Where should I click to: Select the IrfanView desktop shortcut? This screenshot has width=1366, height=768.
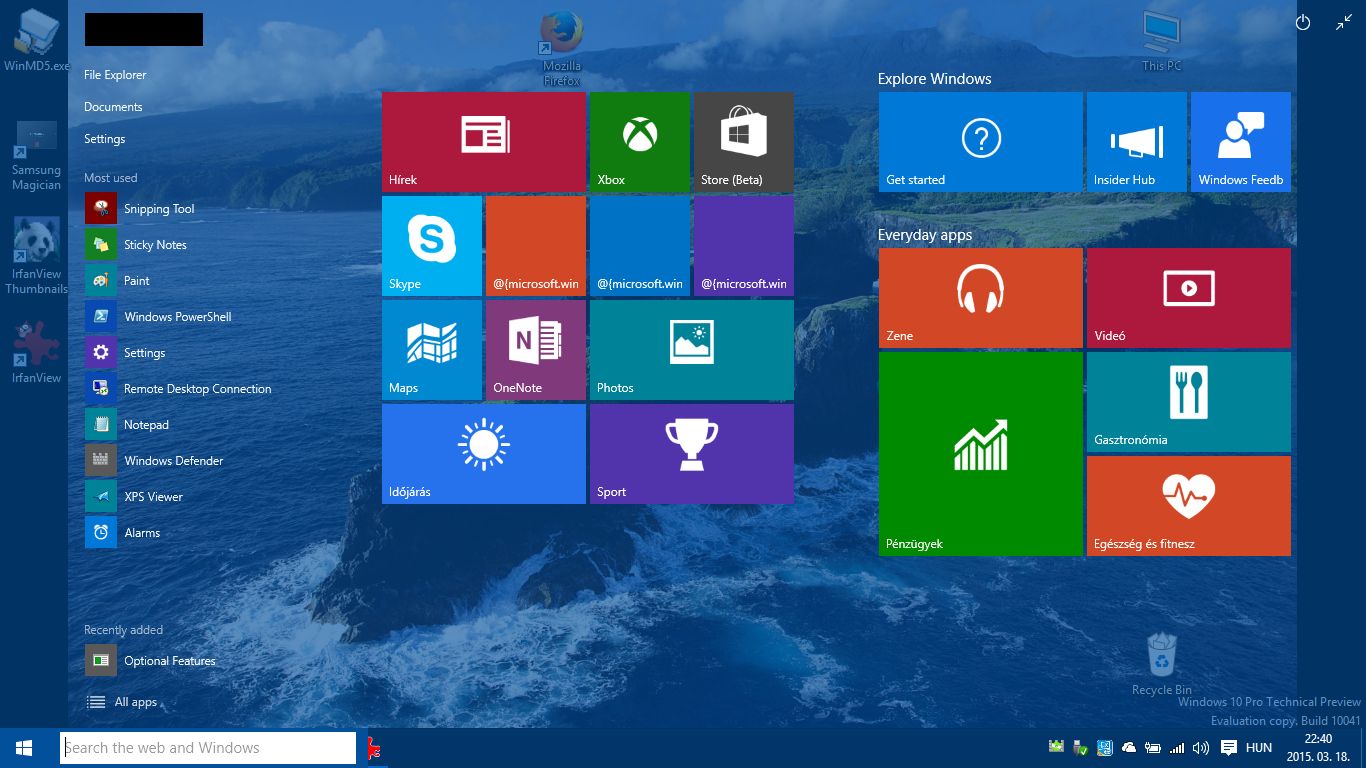click(x=36, y=352)
